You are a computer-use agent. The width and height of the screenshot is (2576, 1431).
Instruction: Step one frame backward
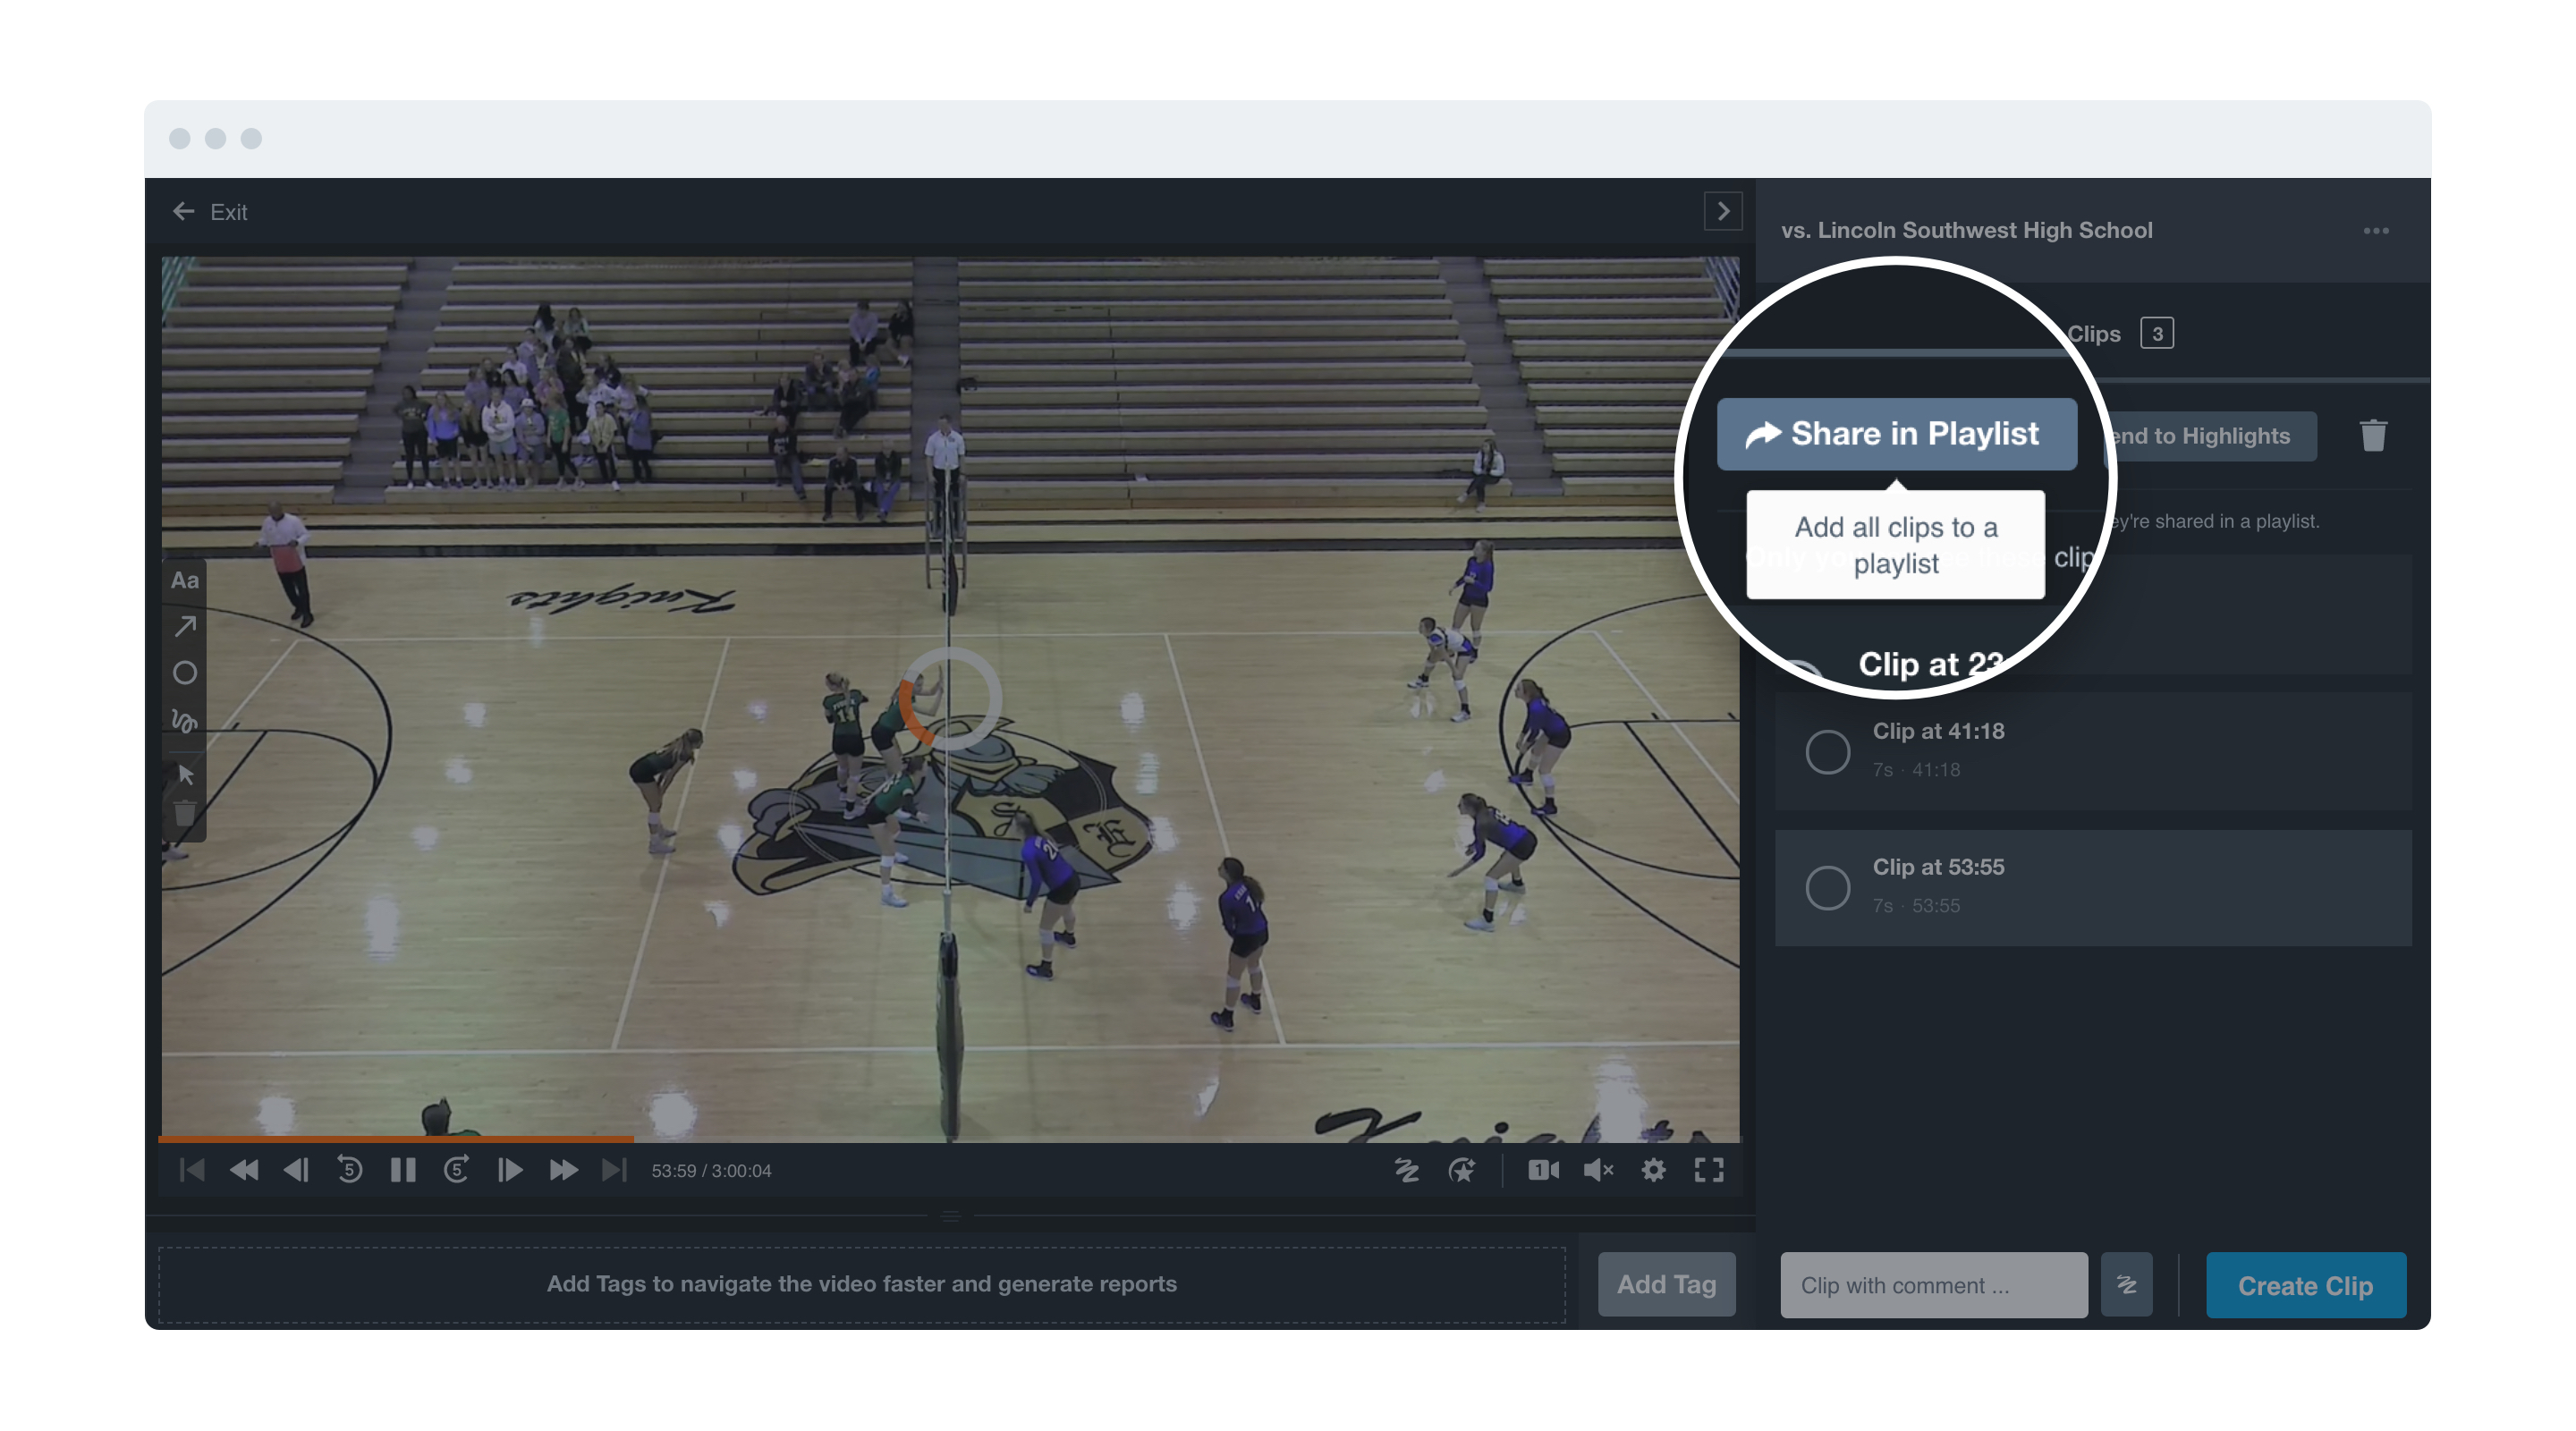(296, 1170)
